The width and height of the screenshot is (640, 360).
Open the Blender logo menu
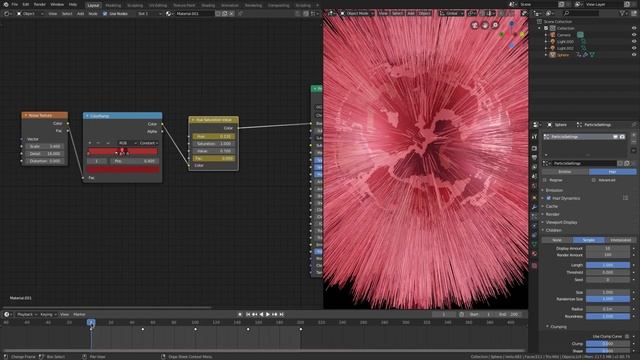(x=6, y=4)
